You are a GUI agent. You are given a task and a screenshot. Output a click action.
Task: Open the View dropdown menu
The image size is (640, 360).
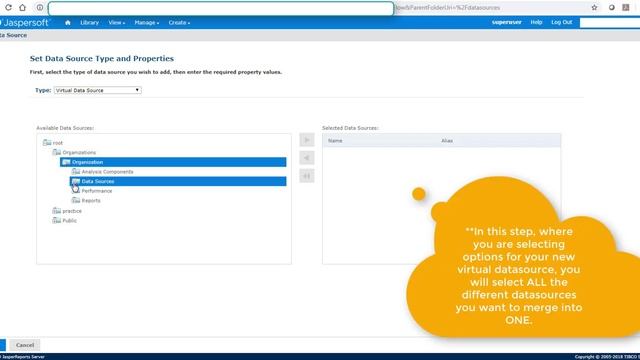pyautogui.click(x=117, y=22)
